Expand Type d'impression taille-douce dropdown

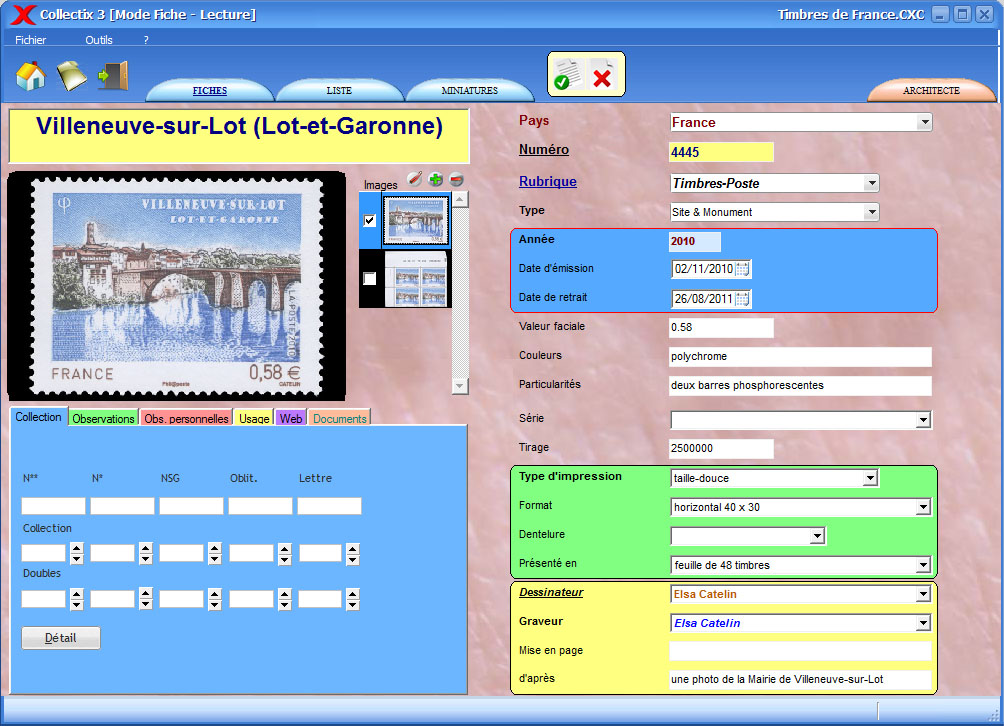pos(870,478)
